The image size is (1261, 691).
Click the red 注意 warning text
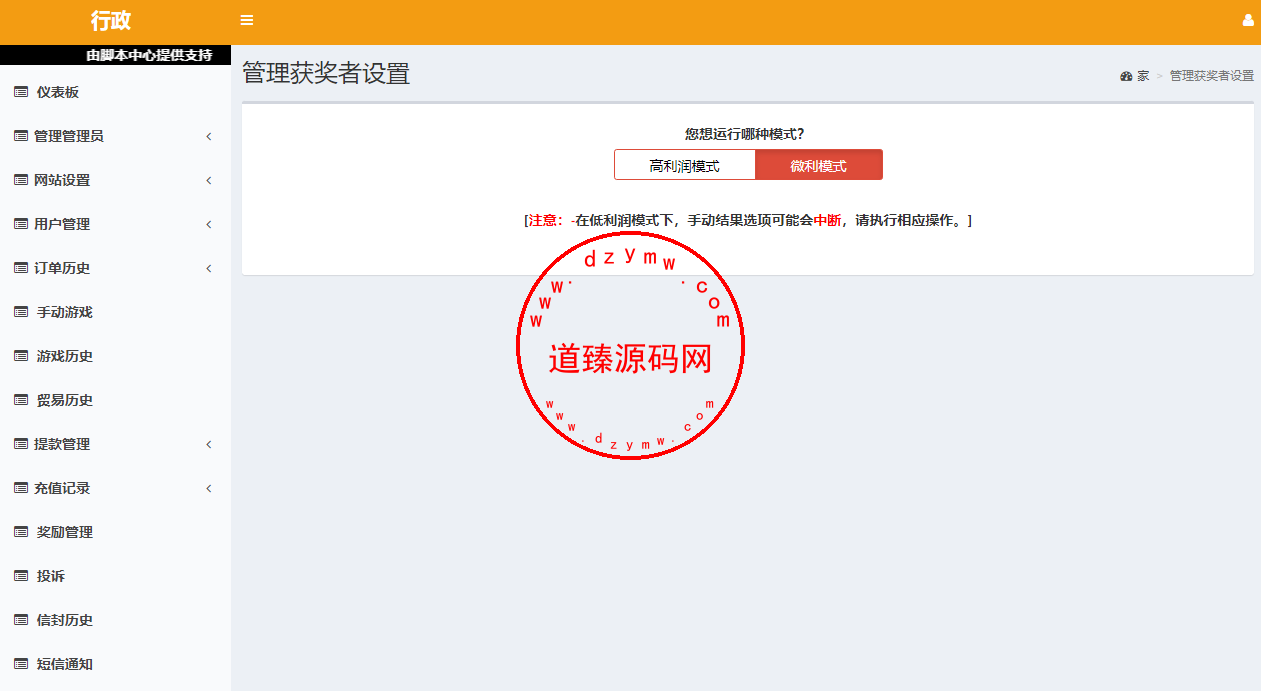pyautogui.click(x=546, y=220)
